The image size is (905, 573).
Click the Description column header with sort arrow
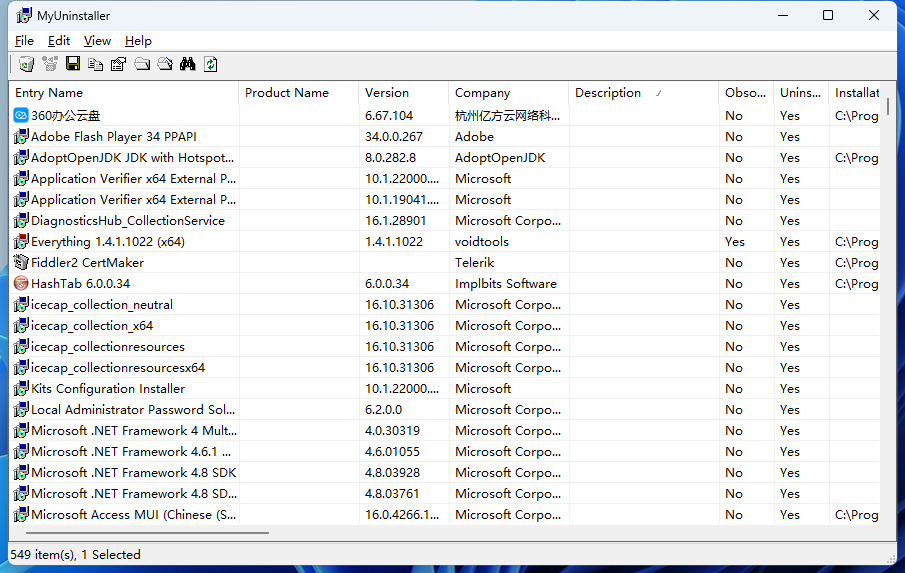pyautogui.click(x=608, y=93)
